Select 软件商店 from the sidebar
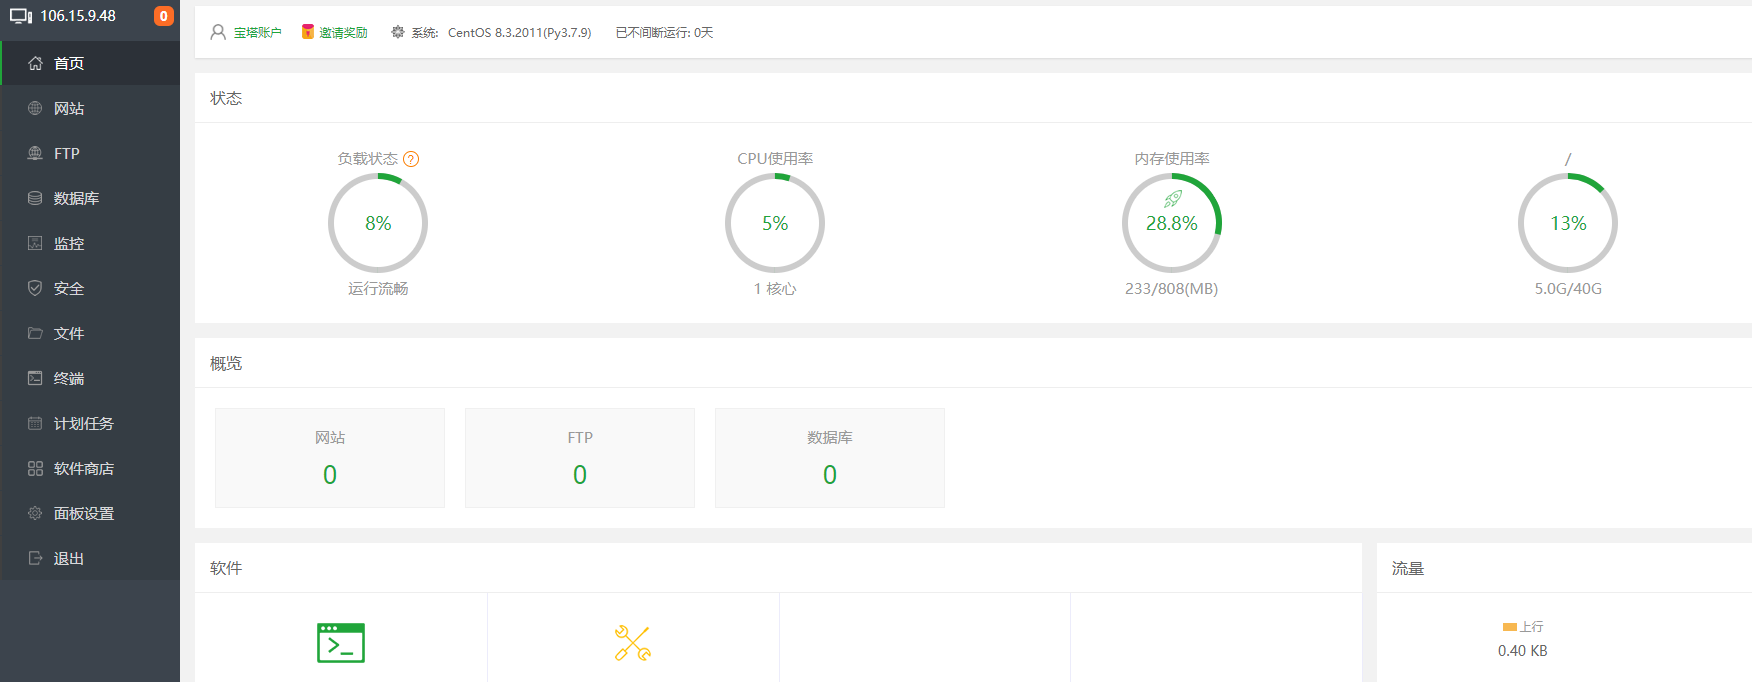 click(84, 468)
